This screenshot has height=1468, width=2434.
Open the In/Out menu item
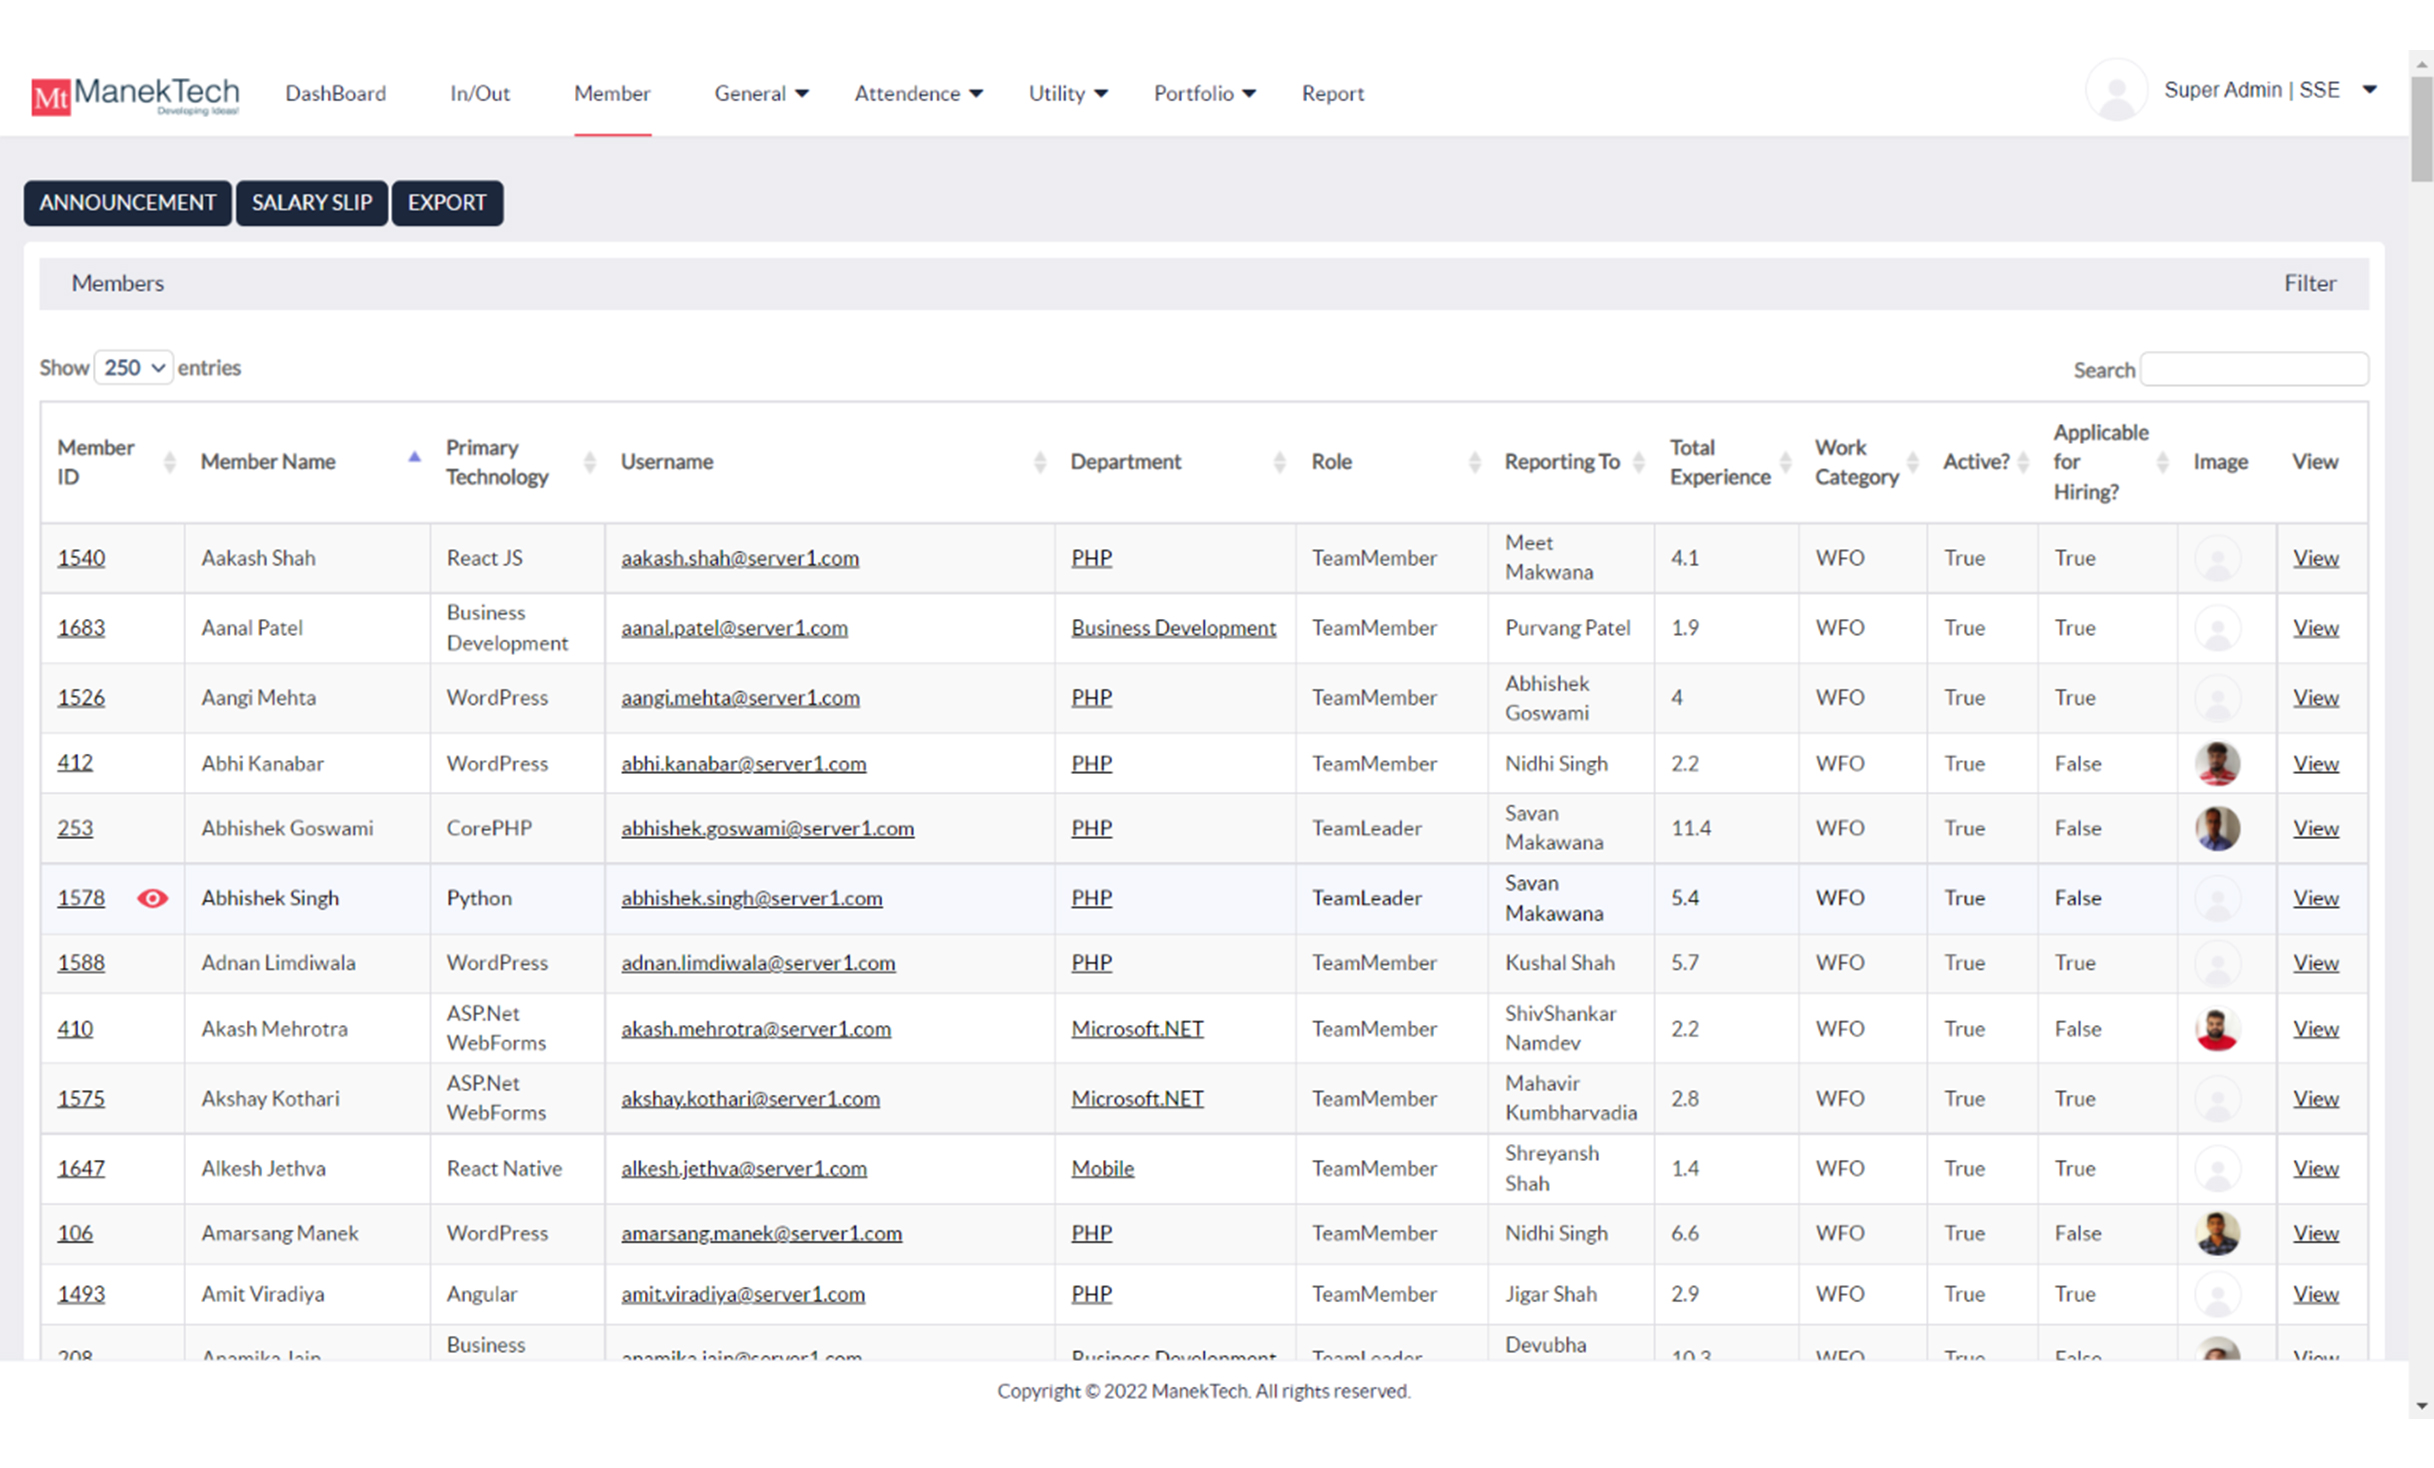[x=480, y=93]
